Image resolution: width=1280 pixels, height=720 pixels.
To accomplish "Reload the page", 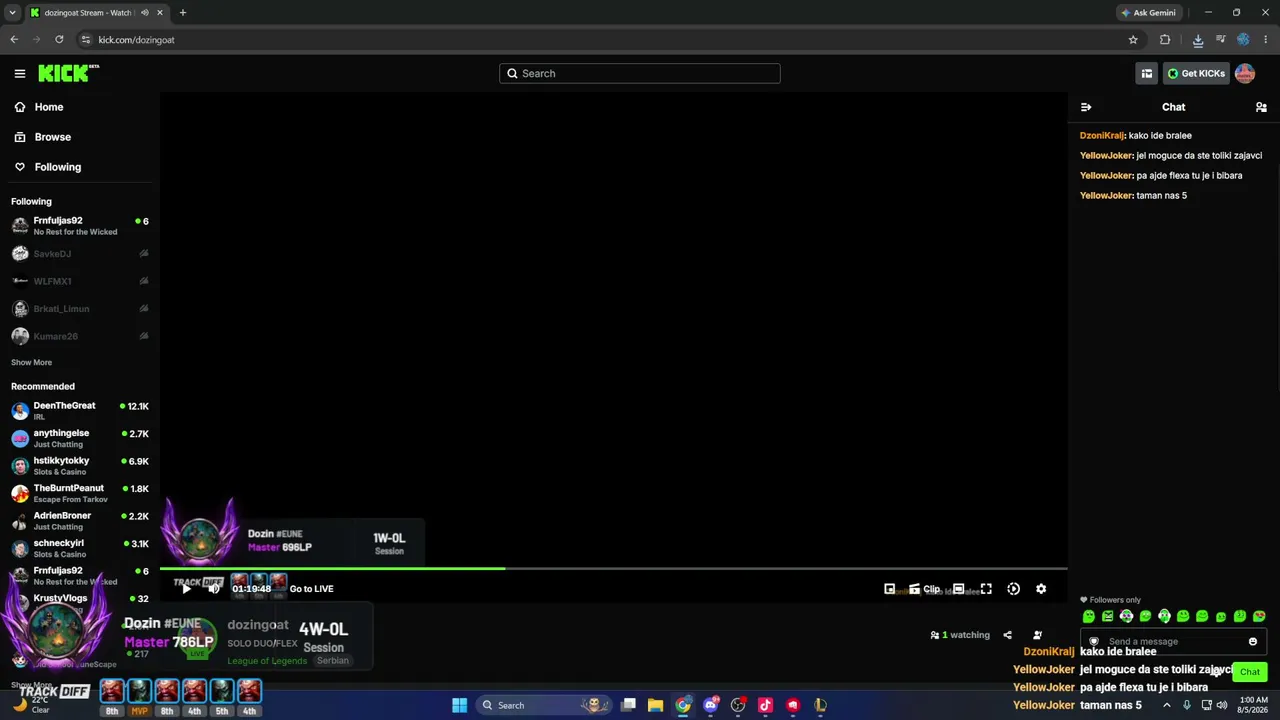I will (x=59, y=40).
